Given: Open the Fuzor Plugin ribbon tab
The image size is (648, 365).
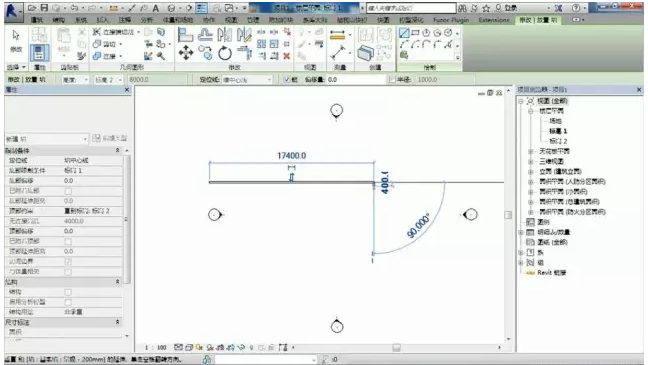Looking at the screenshot, I should tap(451, 20).
